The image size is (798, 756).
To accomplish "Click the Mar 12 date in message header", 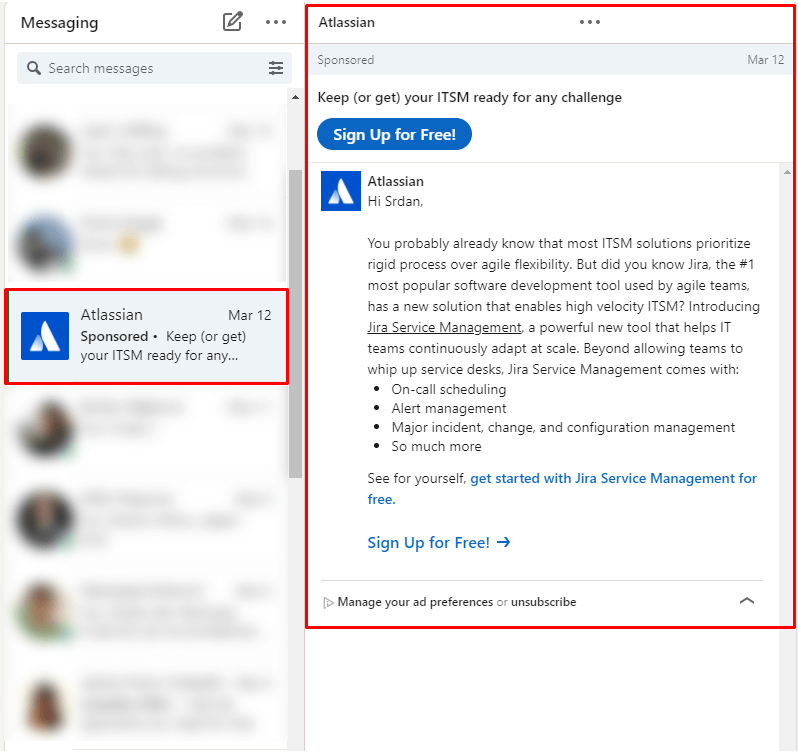I will click(x=765, y=60).
